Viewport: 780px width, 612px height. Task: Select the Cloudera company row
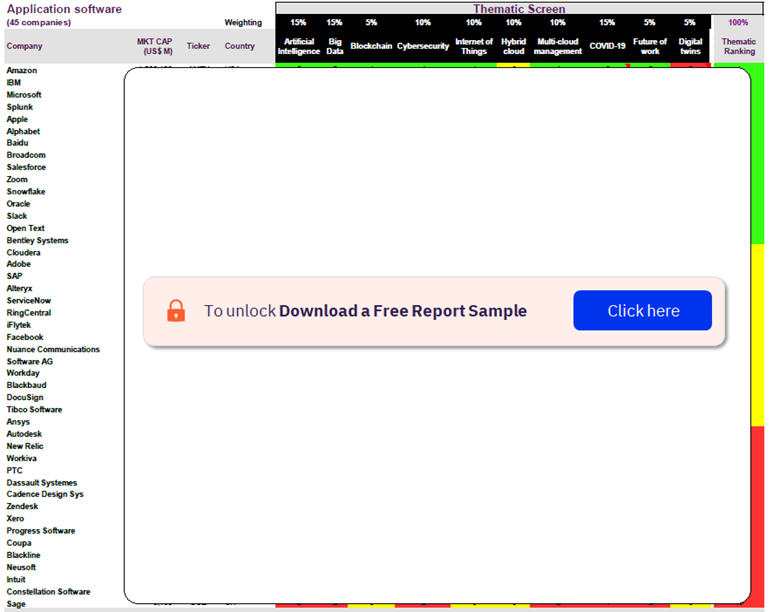coord(23,252)
